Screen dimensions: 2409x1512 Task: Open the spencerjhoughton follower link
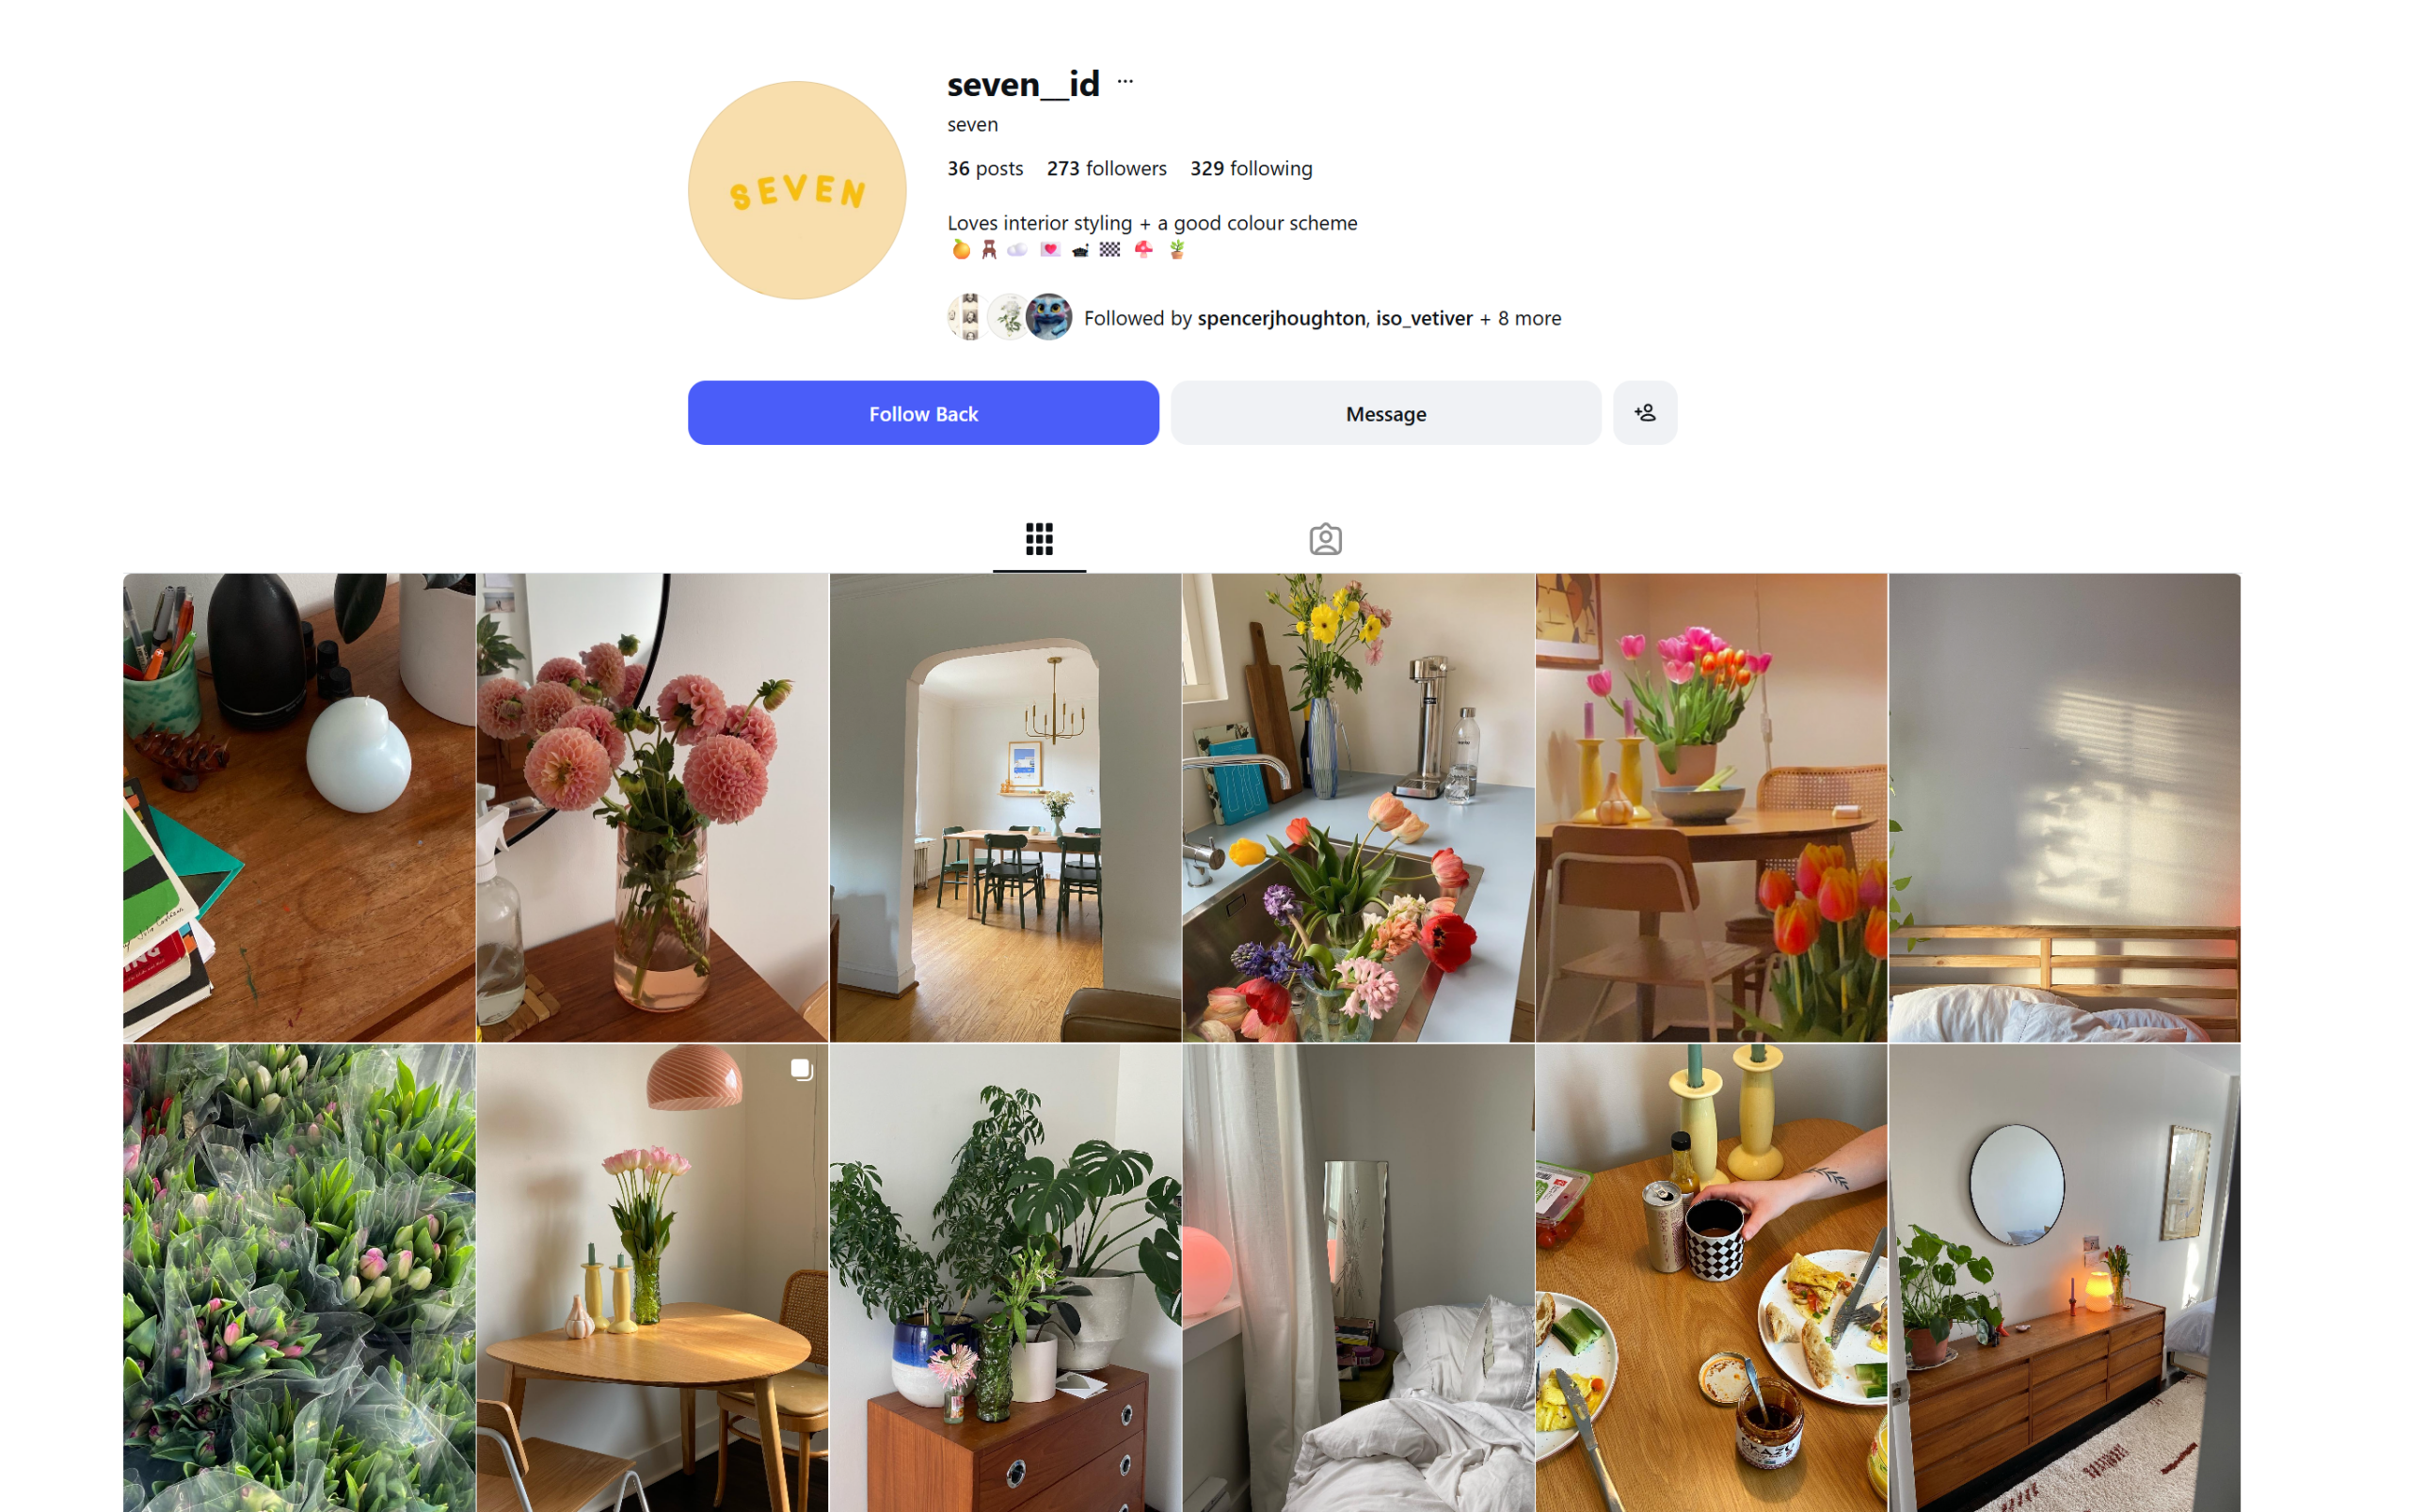click(1280, 318)
